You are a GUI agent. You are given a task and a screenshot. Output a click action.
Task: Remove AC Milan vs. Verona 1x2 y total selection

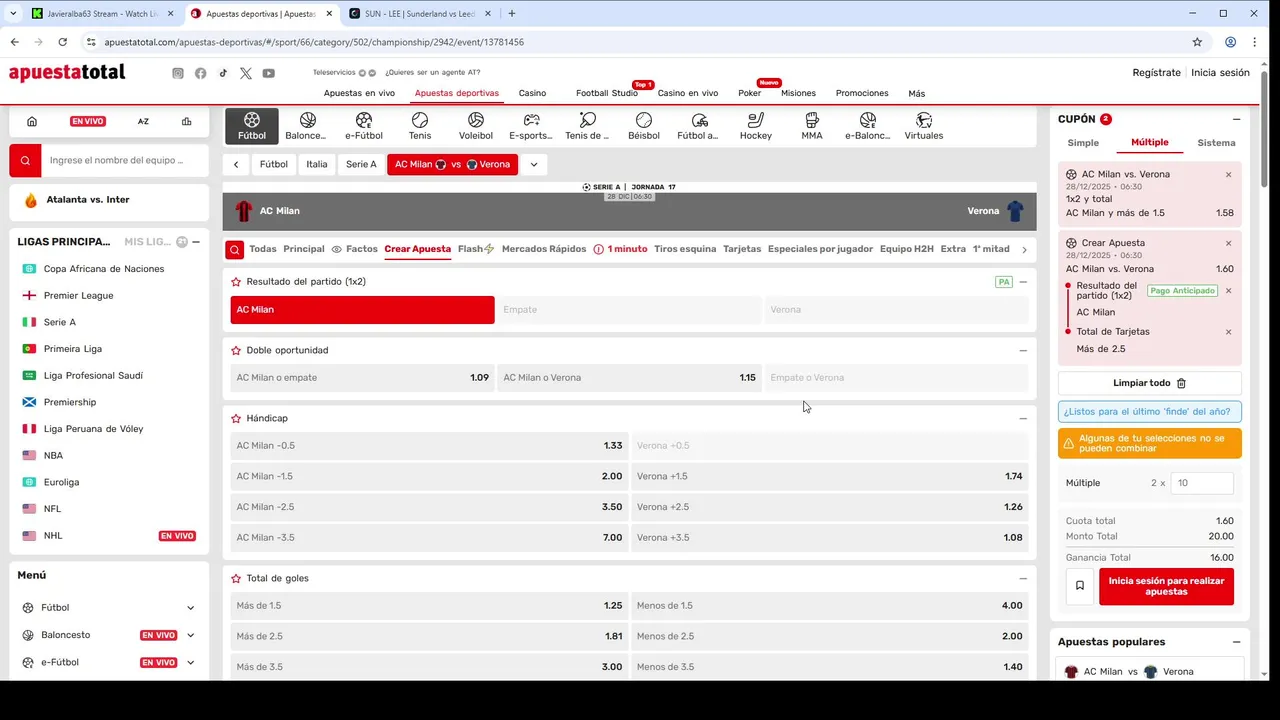(x=1229, y=175)
